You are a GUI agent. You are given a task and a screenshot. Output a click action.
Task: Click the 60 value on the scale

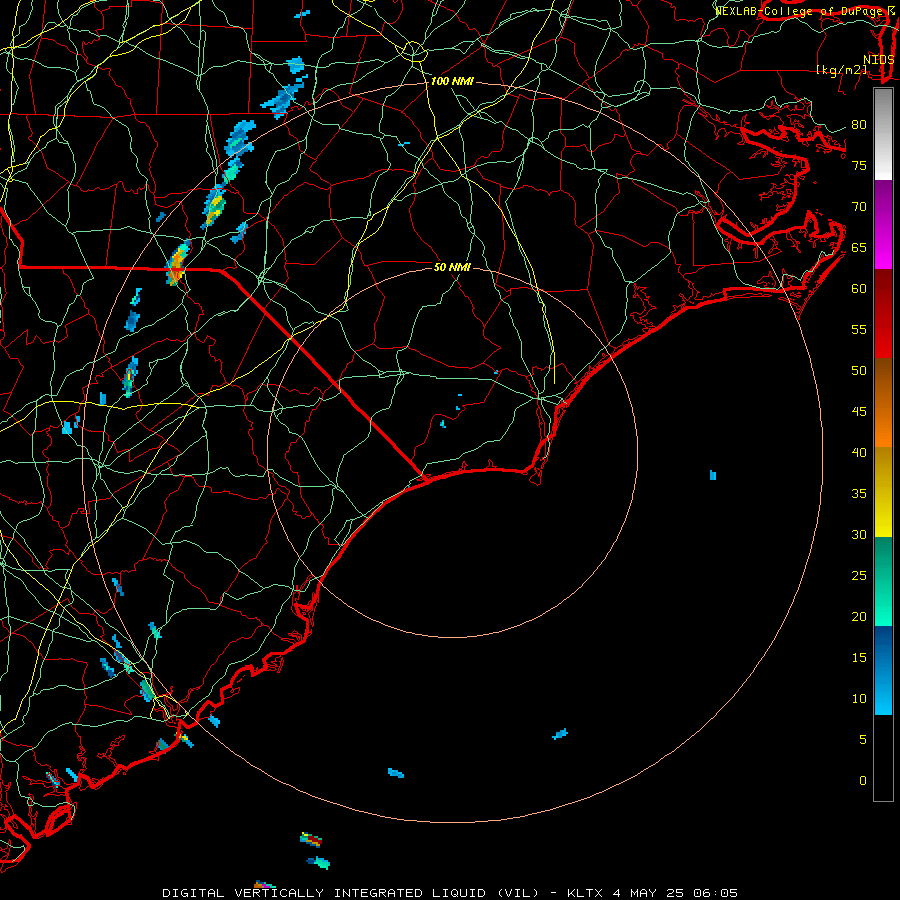(x=859, y=289)
